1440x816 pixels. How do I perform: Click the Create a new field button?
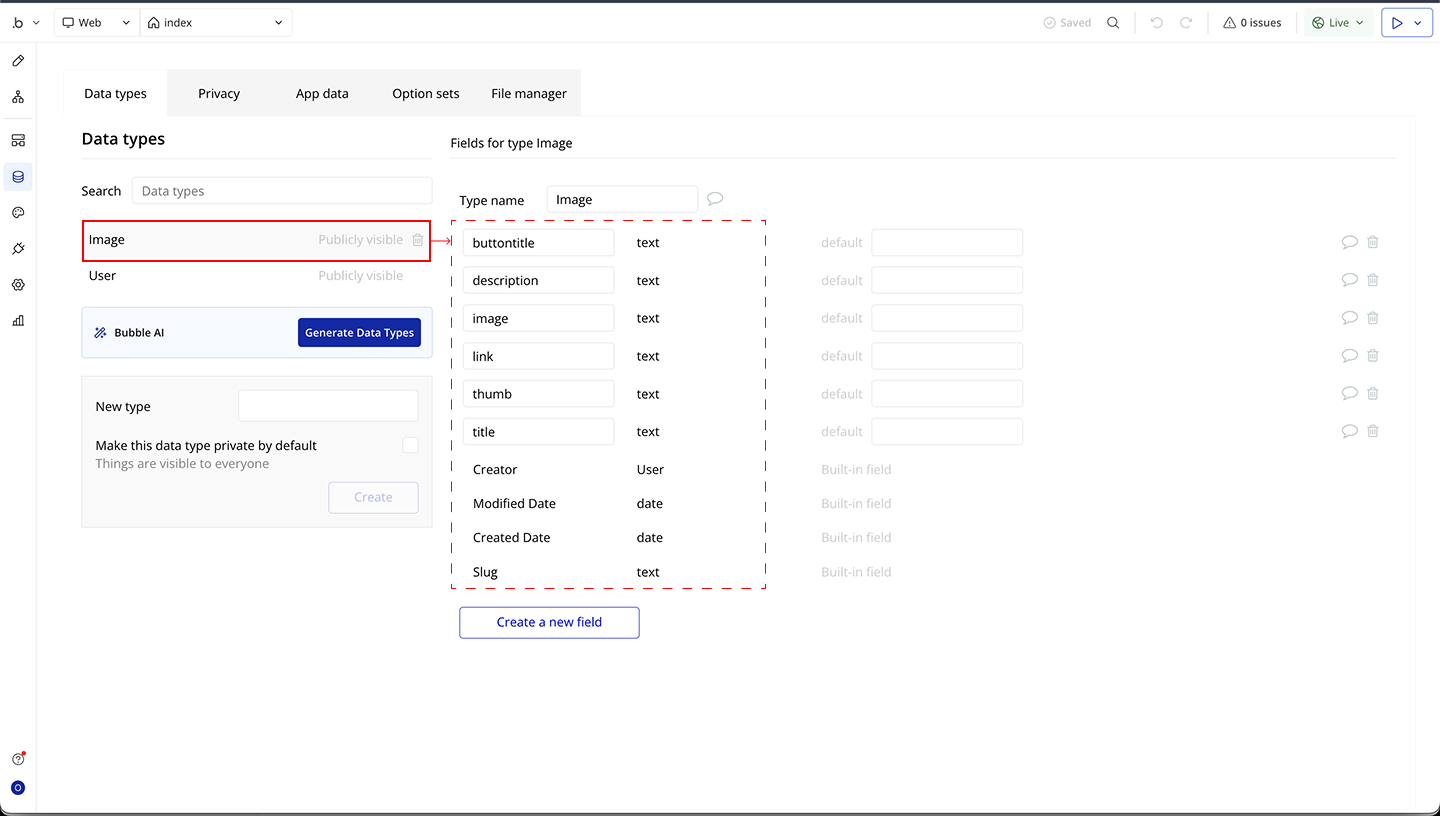pos(549,622)
